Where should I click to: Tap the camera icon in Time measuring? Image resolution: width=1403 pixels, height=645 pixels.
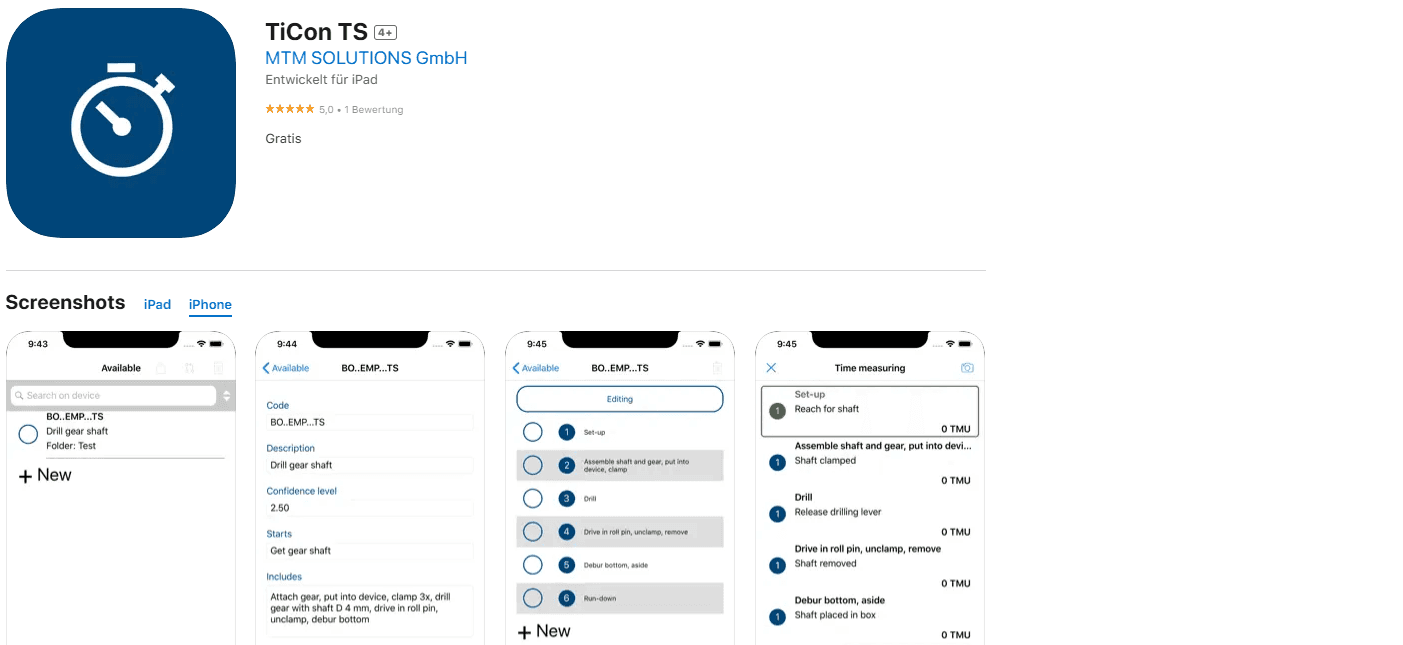coord(967,368)
